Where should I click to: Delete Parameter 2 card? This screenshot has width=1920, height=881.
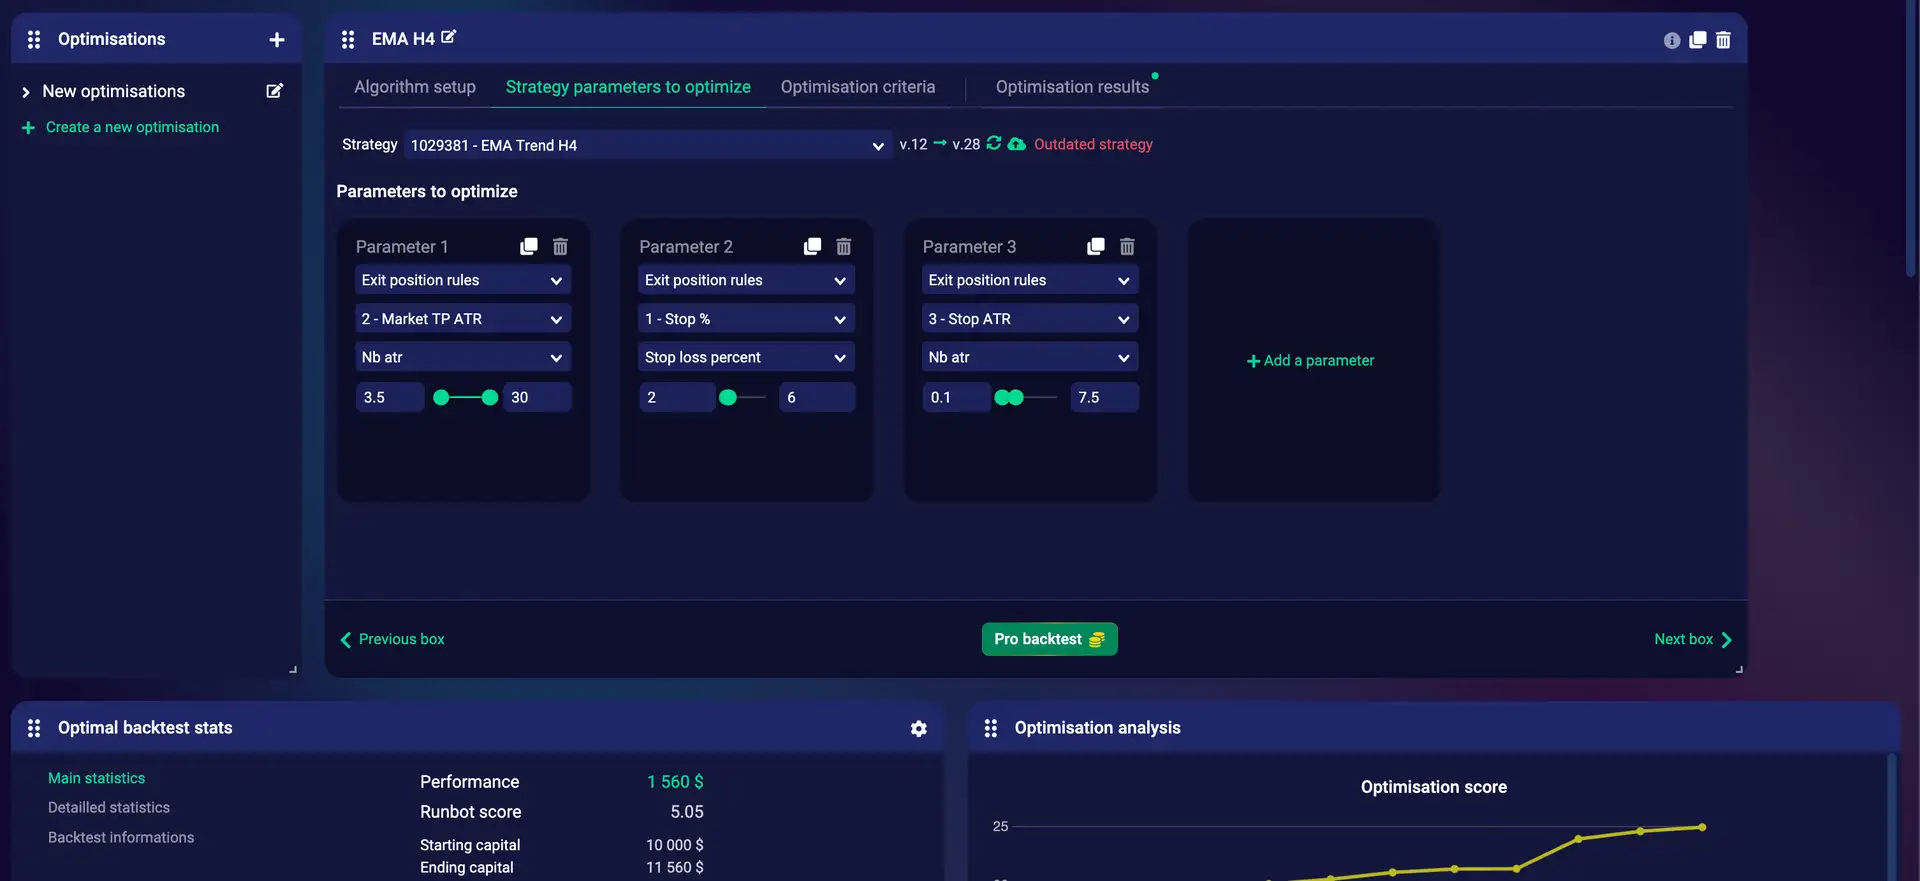(x=843, y=246)
